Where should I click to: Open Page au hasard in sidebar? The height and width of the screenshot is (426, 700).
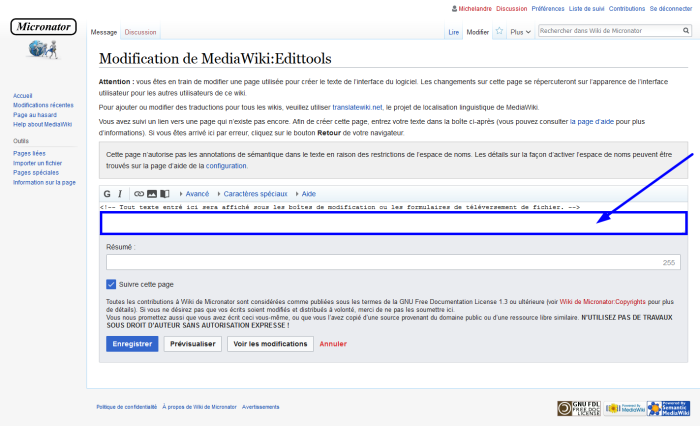[35, 115]
